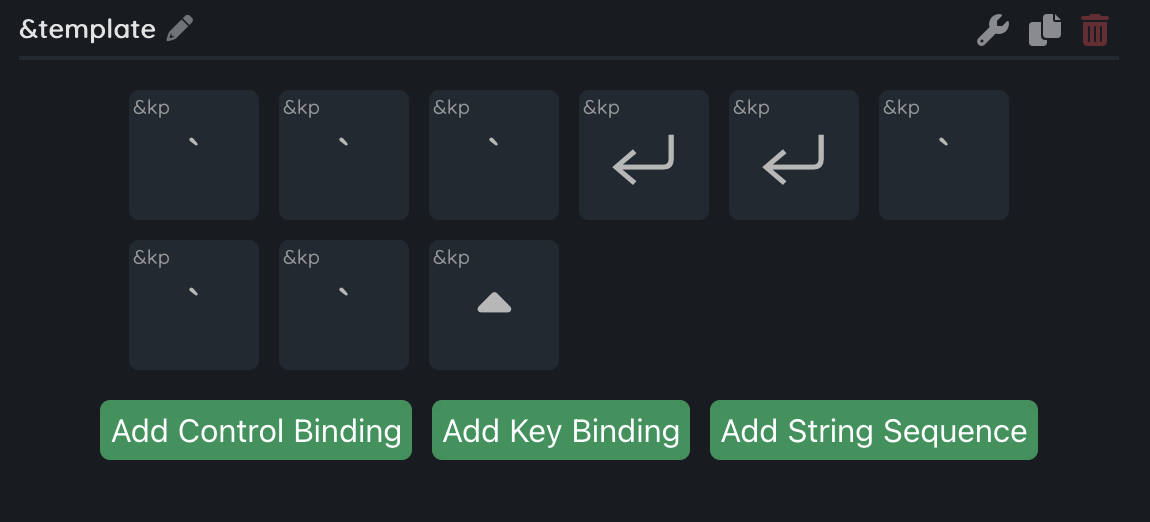Select the backtick tile beside the up arrow key
The width and height of the screenshot is (1150, 522).
point(344,305)
